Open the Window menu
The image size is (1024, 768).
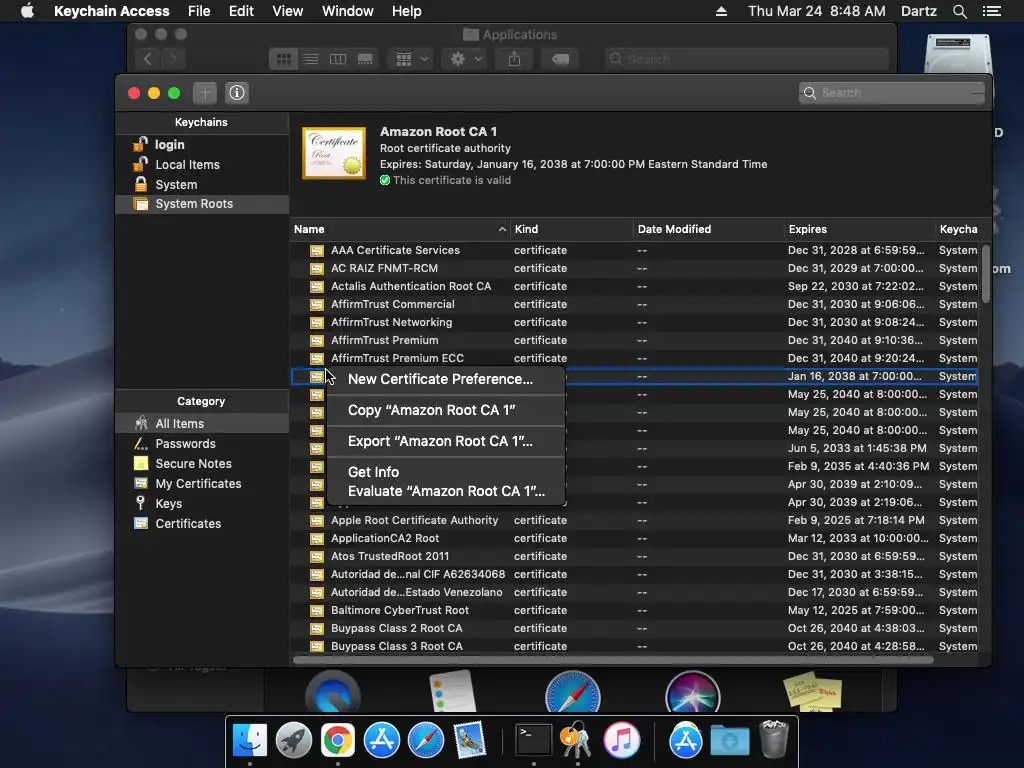point(347,11)
